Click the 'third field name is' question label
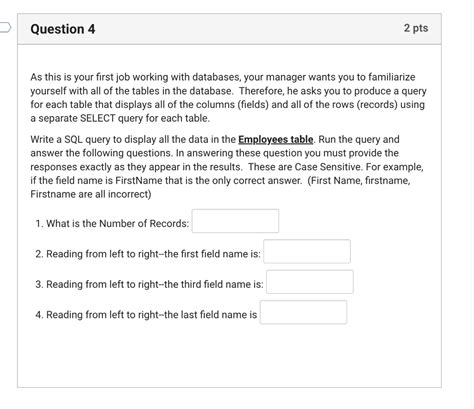474x409 pixels. point(149,284)
